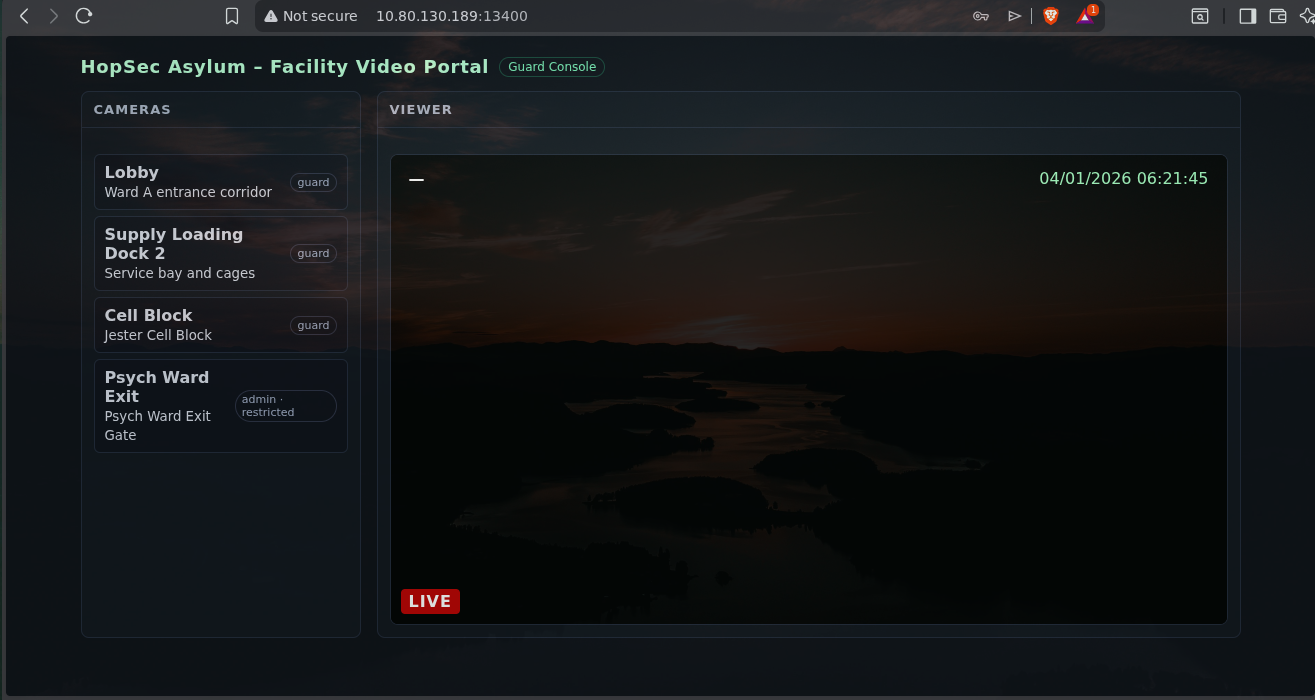Open the saved passwords key icon
The width and height of the screenshot is (1315, 700).
[x=981, y=16]
